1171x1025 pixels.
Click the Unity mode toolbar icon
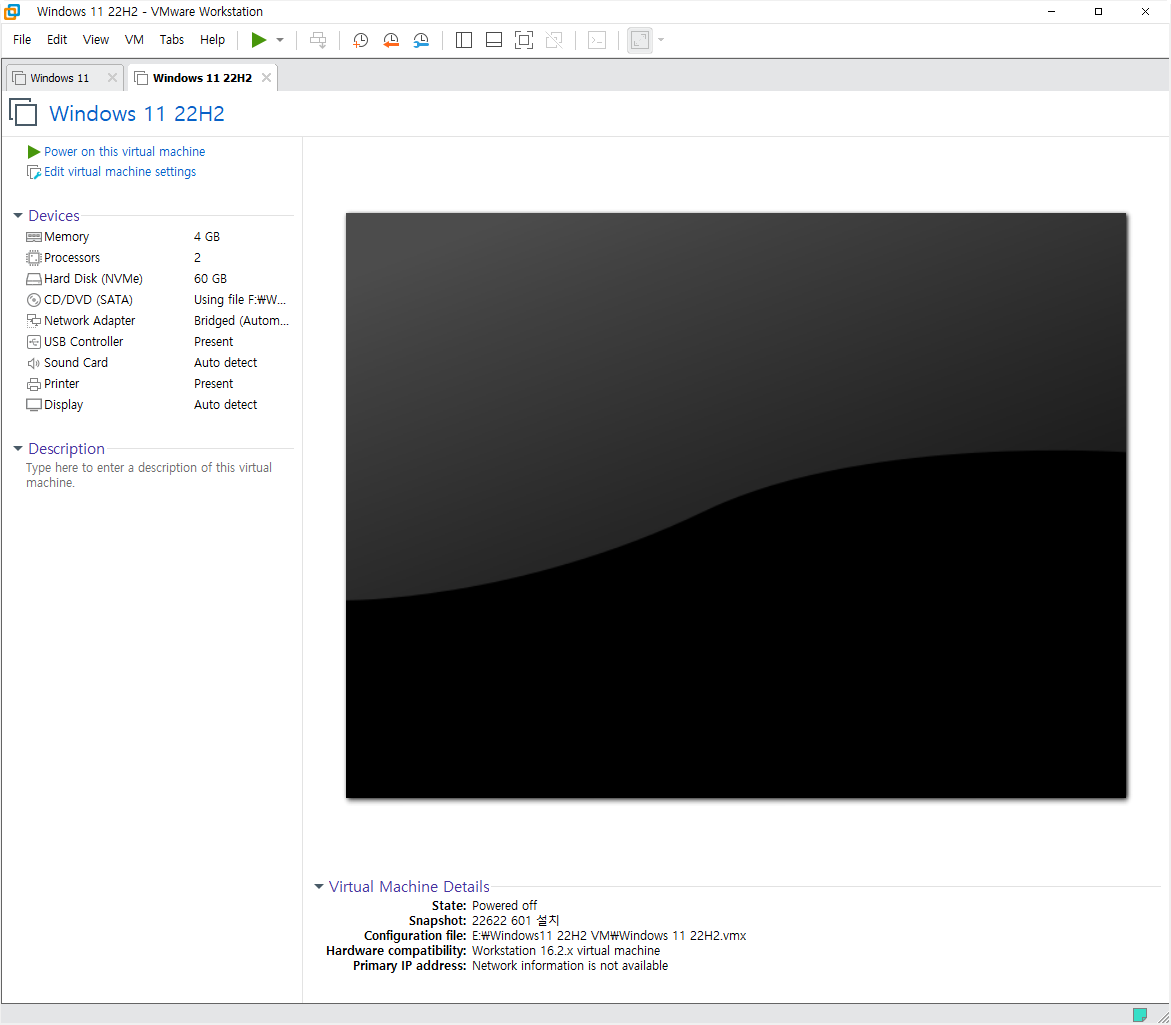554,40
